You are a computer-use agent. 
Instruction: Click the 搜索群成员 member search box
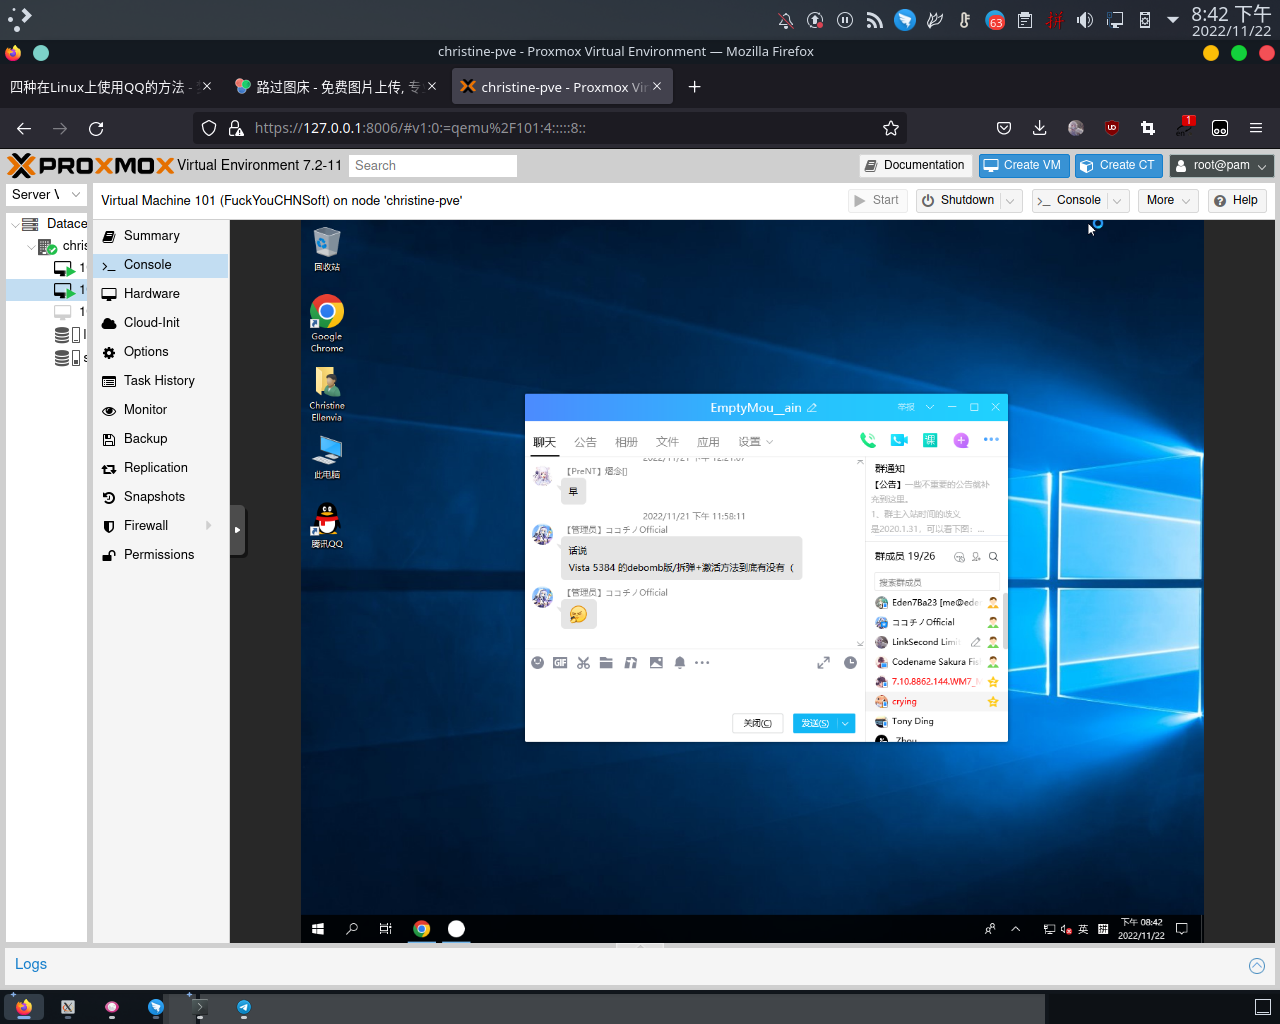tap(937, 582)
